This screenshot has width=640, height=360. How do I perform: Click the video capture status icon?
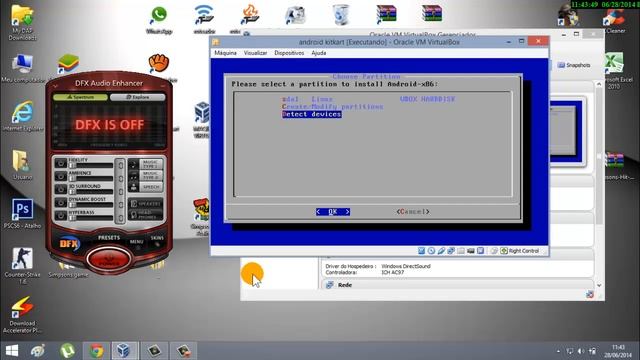pos(471,251)
